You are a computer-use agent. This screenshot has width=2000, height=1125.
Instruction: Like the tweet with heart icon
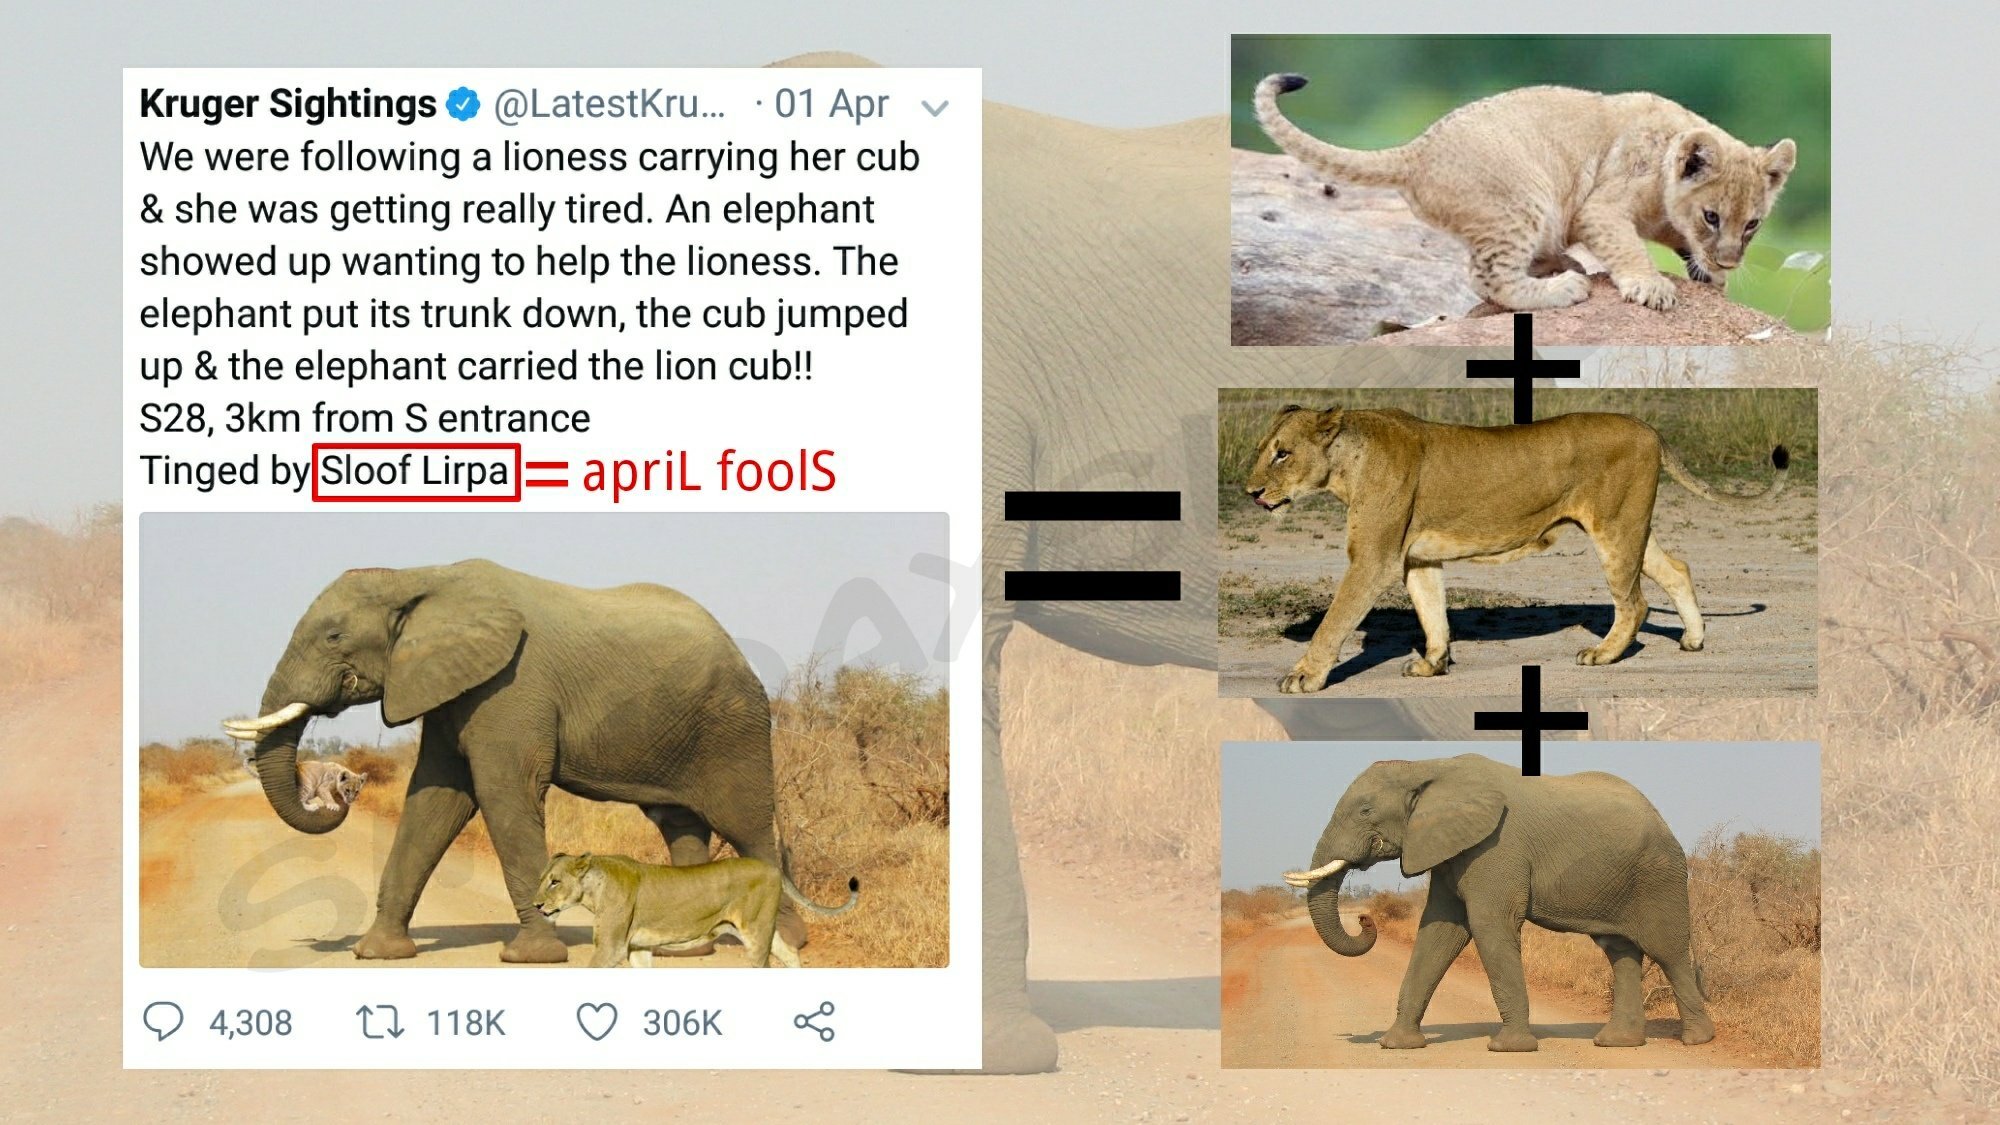tap(597, 1022)
